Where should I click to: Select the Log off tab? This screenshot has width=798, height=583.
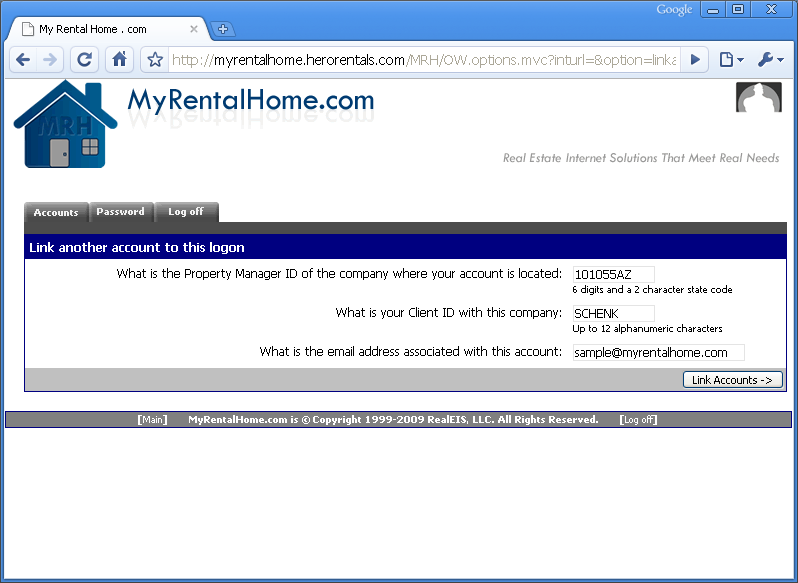pos(186,212)
